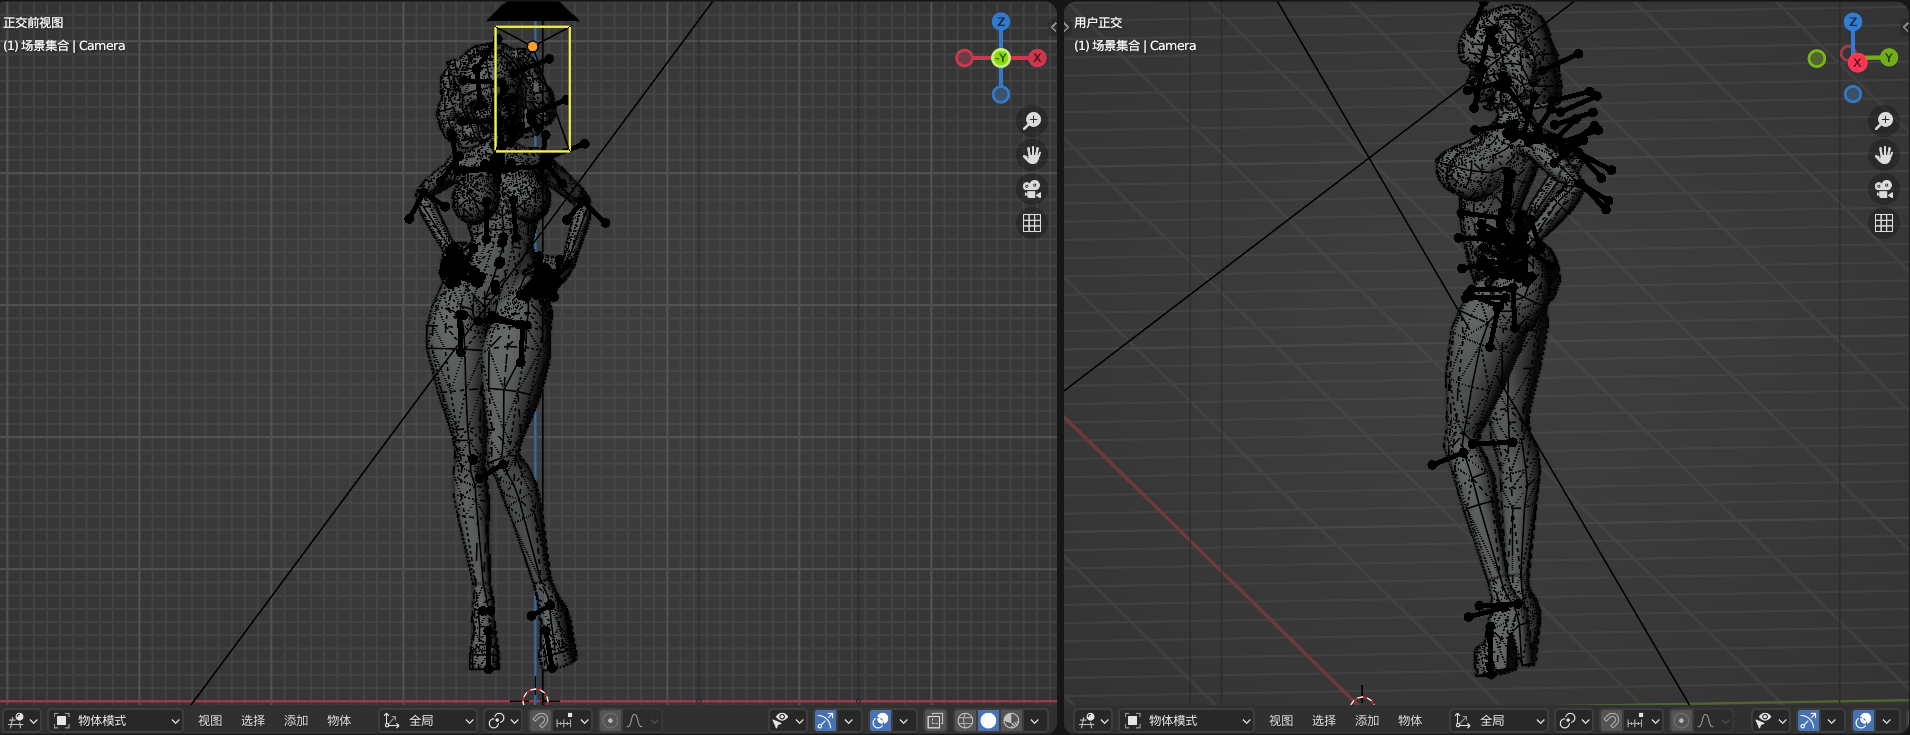1910x735 pixels.
Task: Toggle camera view in left viewport
Action: (1032, 189)
